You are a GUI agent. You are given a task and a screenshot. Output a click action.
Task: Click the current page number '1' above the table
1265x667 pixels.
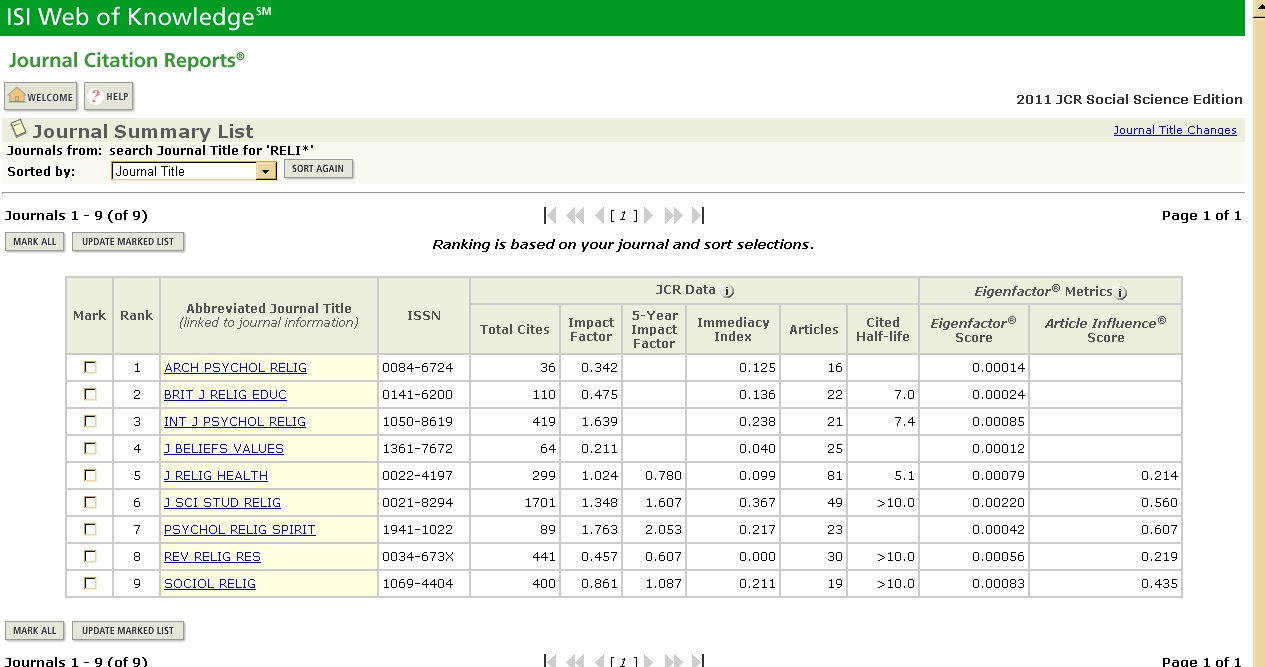623,216
